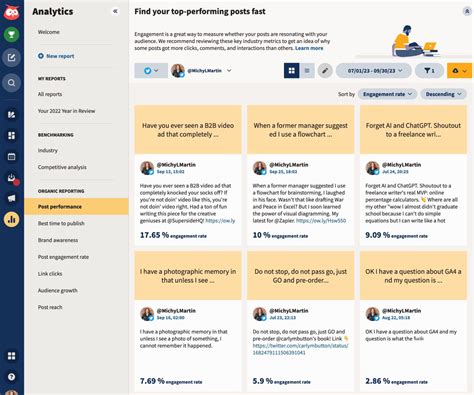
Task: Select Welcome in the Analytics menu
Action: (x=49, y=32)
